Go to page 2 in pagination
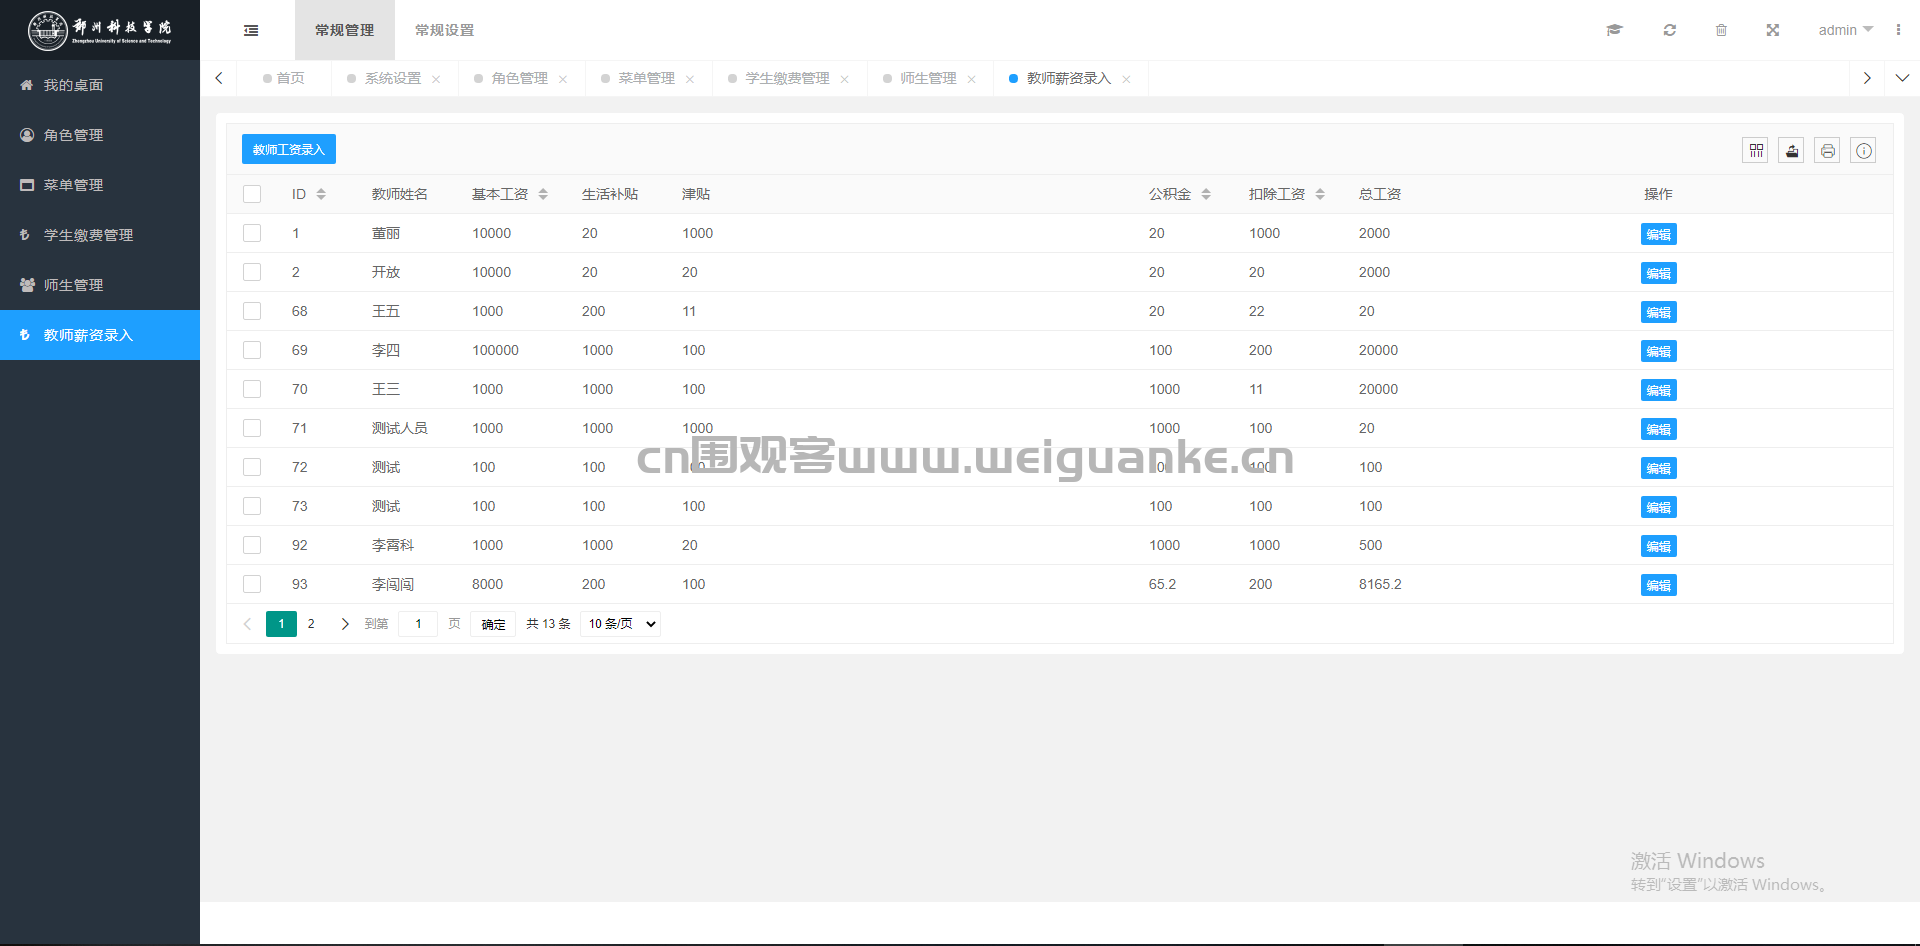 tap(311, 624)
